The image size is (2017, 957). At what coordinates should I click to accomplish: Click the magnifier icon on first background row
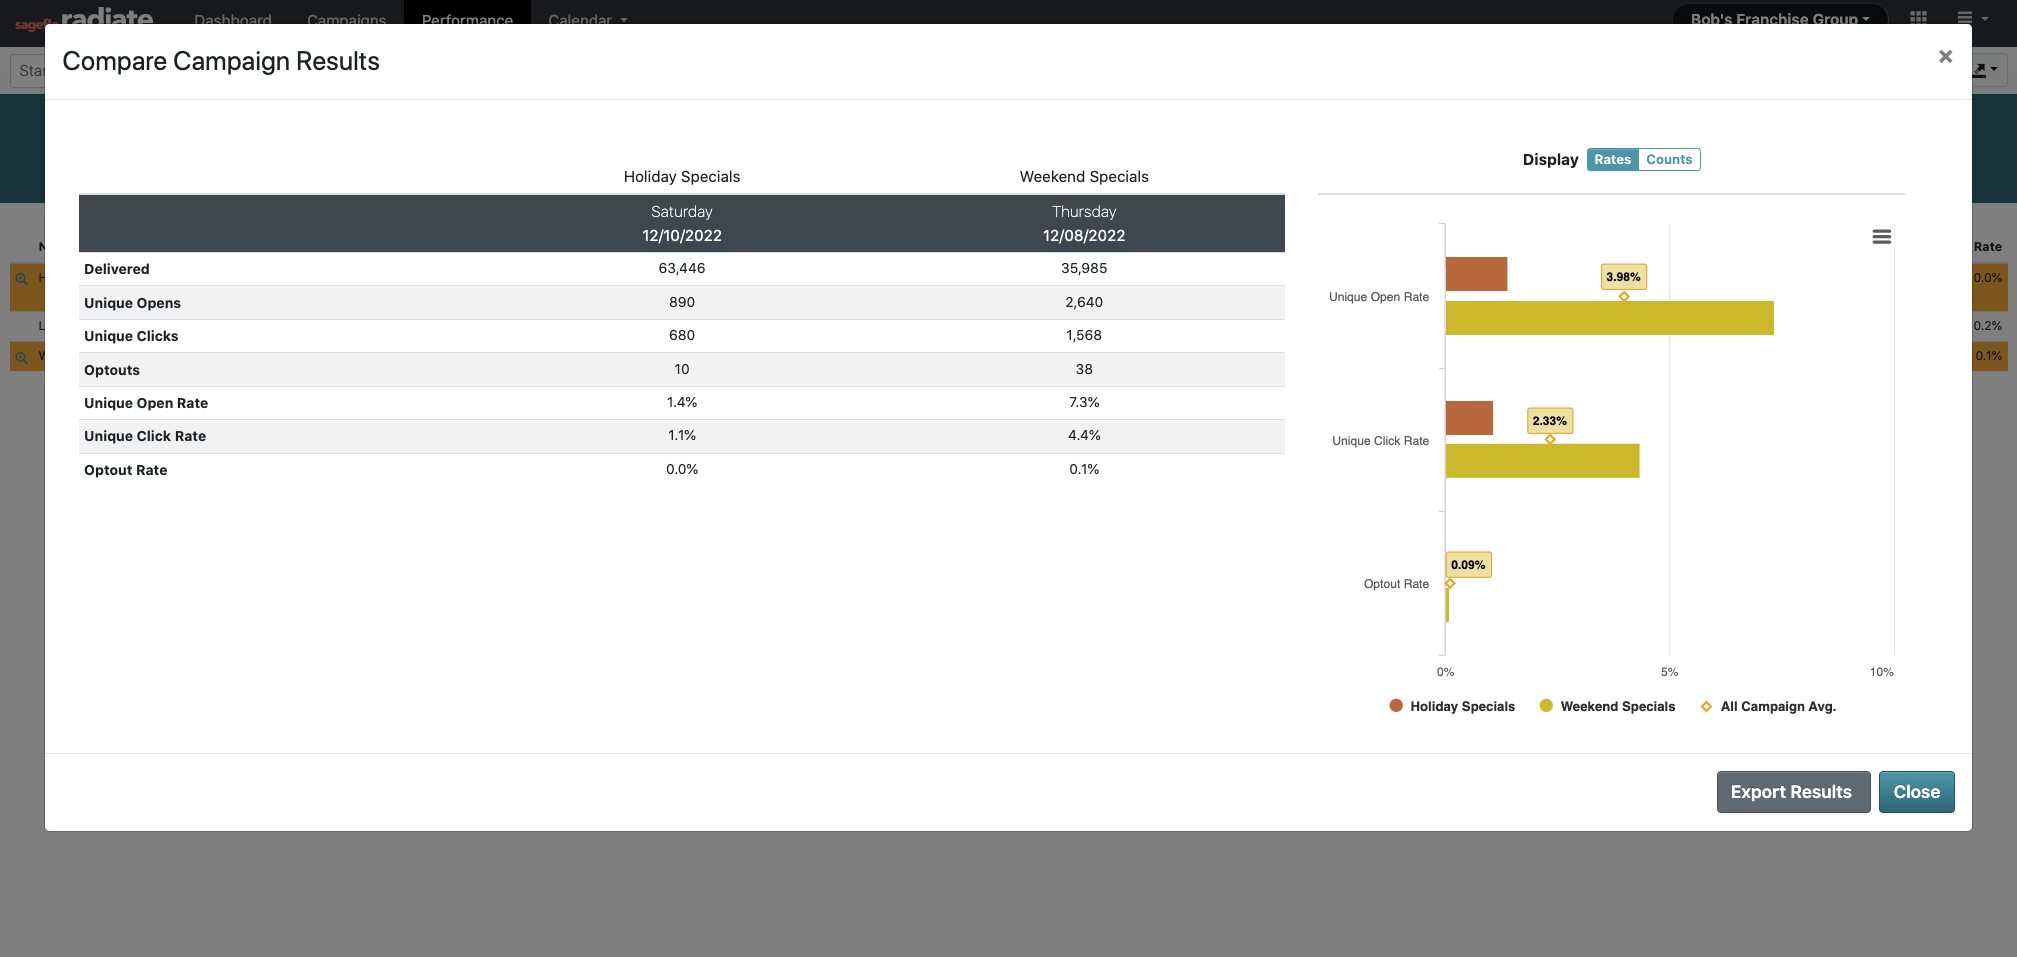21,278
